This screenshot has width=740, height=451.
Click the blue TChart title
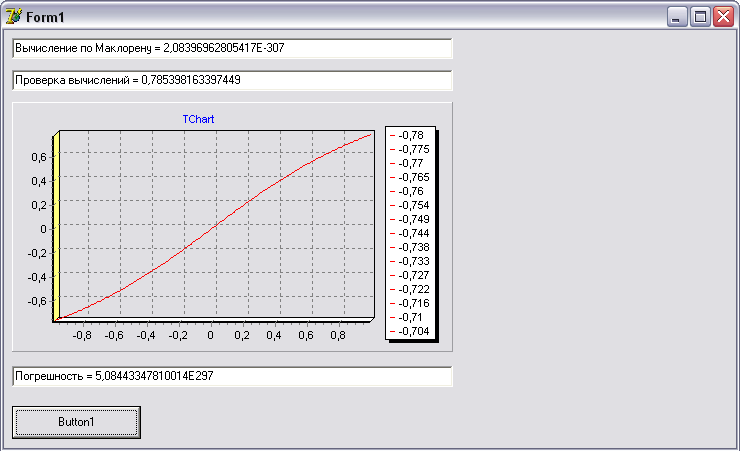click(x=198, y=119)
